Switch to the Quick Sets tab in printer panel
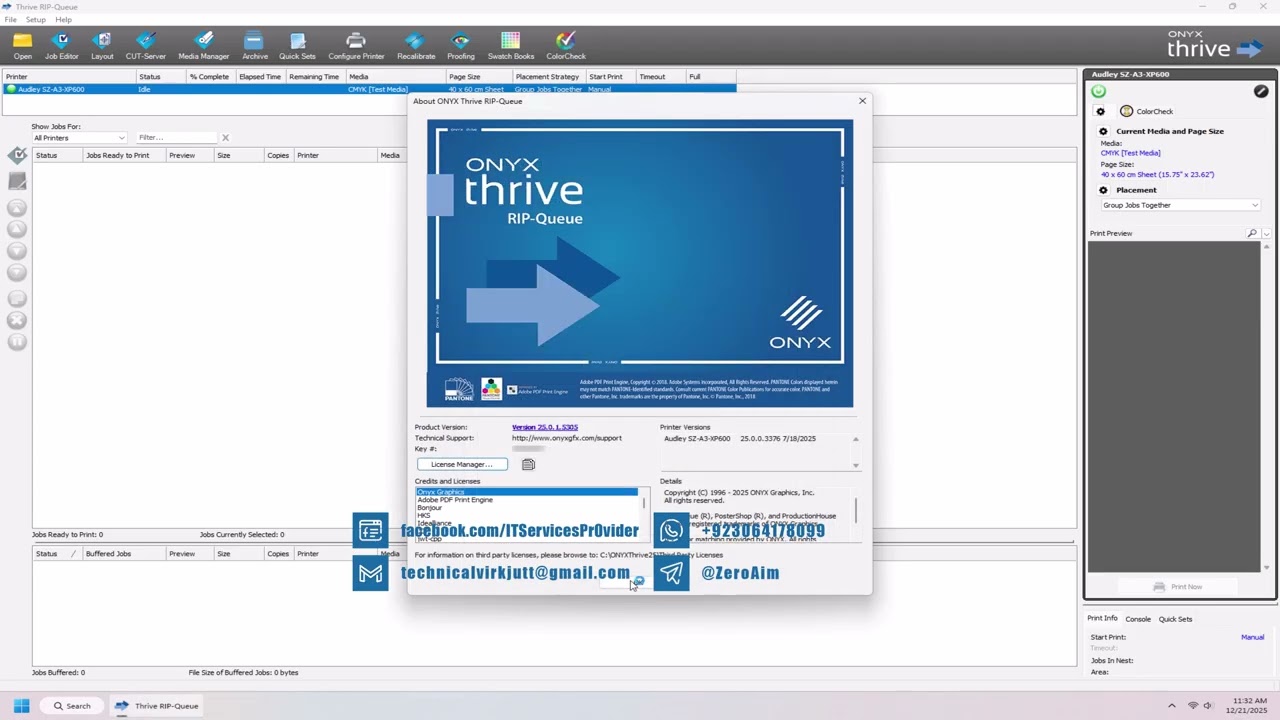The height and width of the screenshot is (720, 1280). pos(1175,619)
